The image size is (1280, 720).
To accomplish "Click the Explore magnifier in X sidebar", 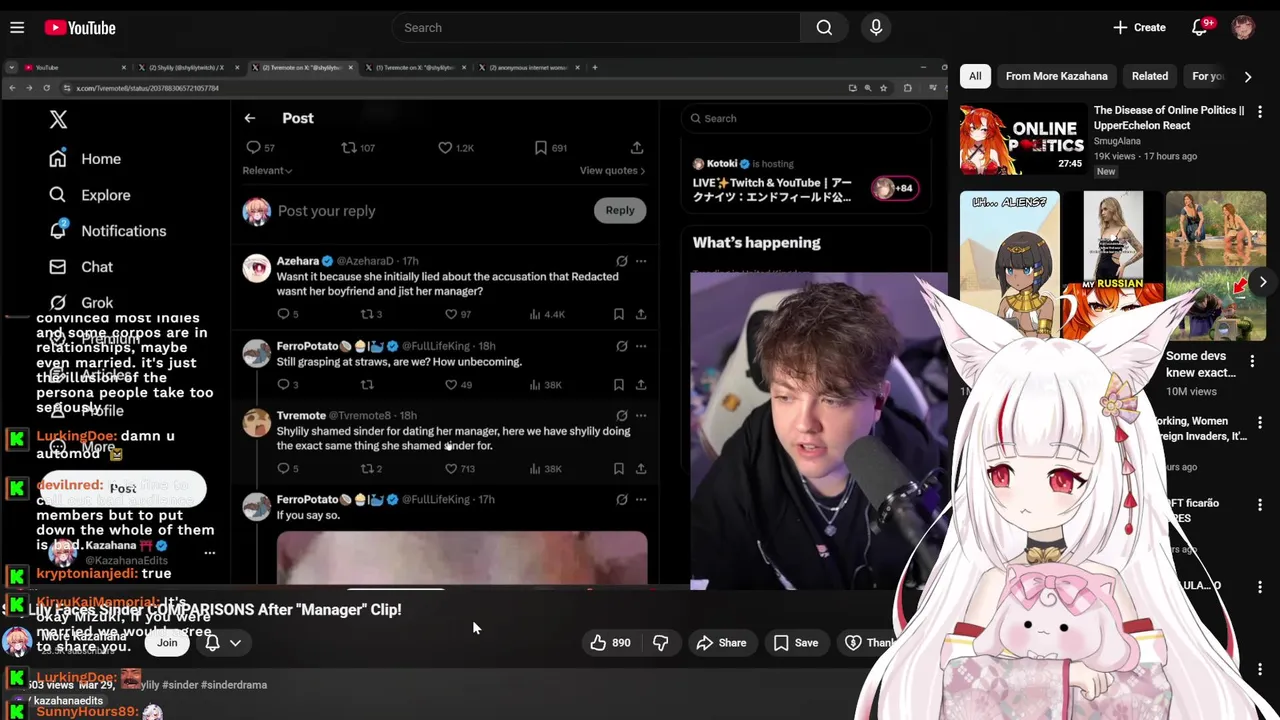I will 58,195.
